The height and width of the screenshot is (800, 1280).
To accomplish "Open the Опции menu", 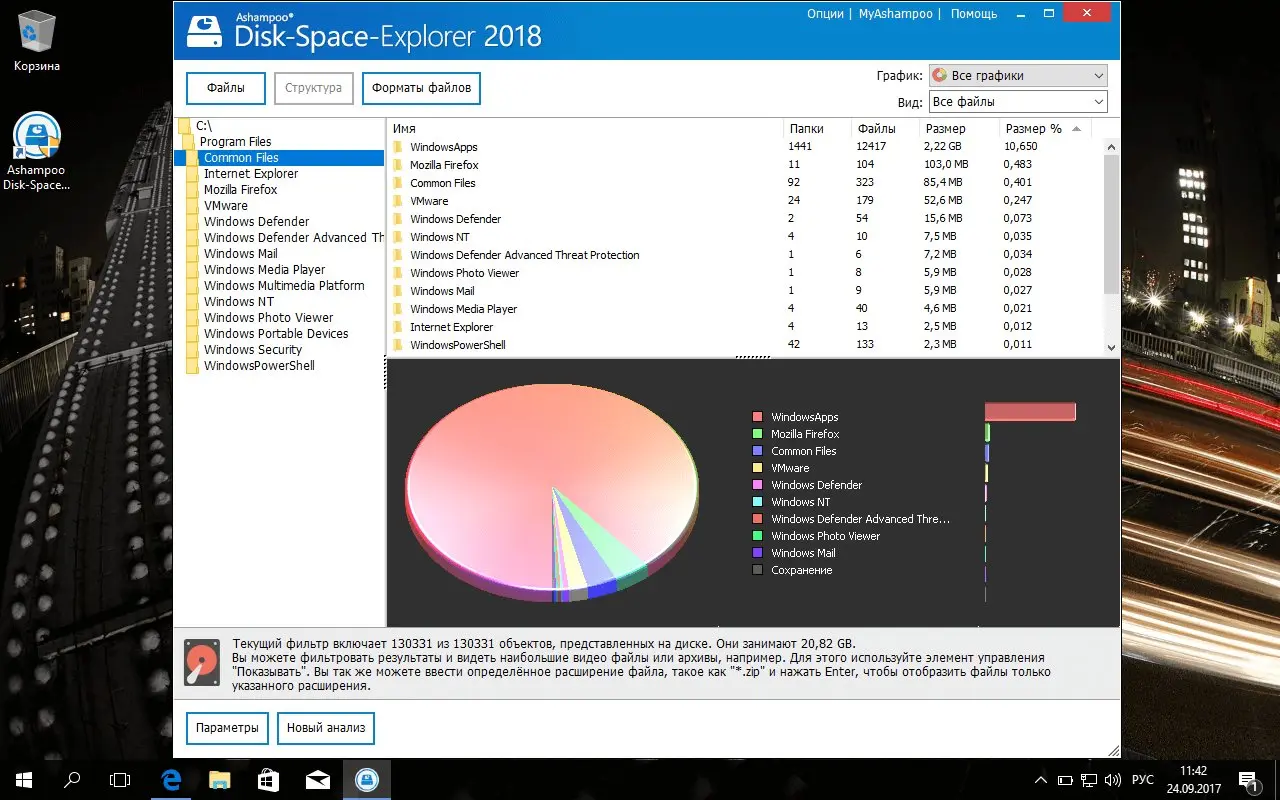I will pos(825,14).
